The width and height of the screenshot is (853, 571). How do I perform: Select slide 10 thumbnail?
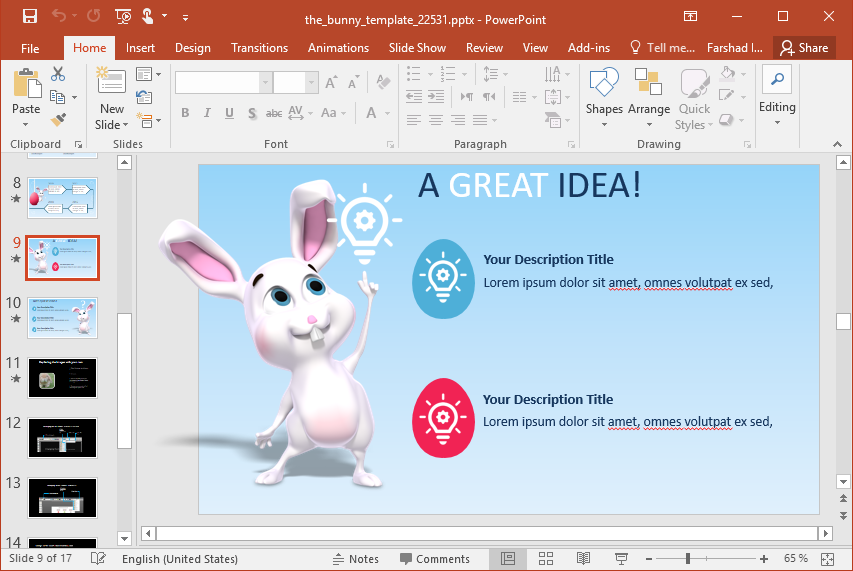click(62, 318)
